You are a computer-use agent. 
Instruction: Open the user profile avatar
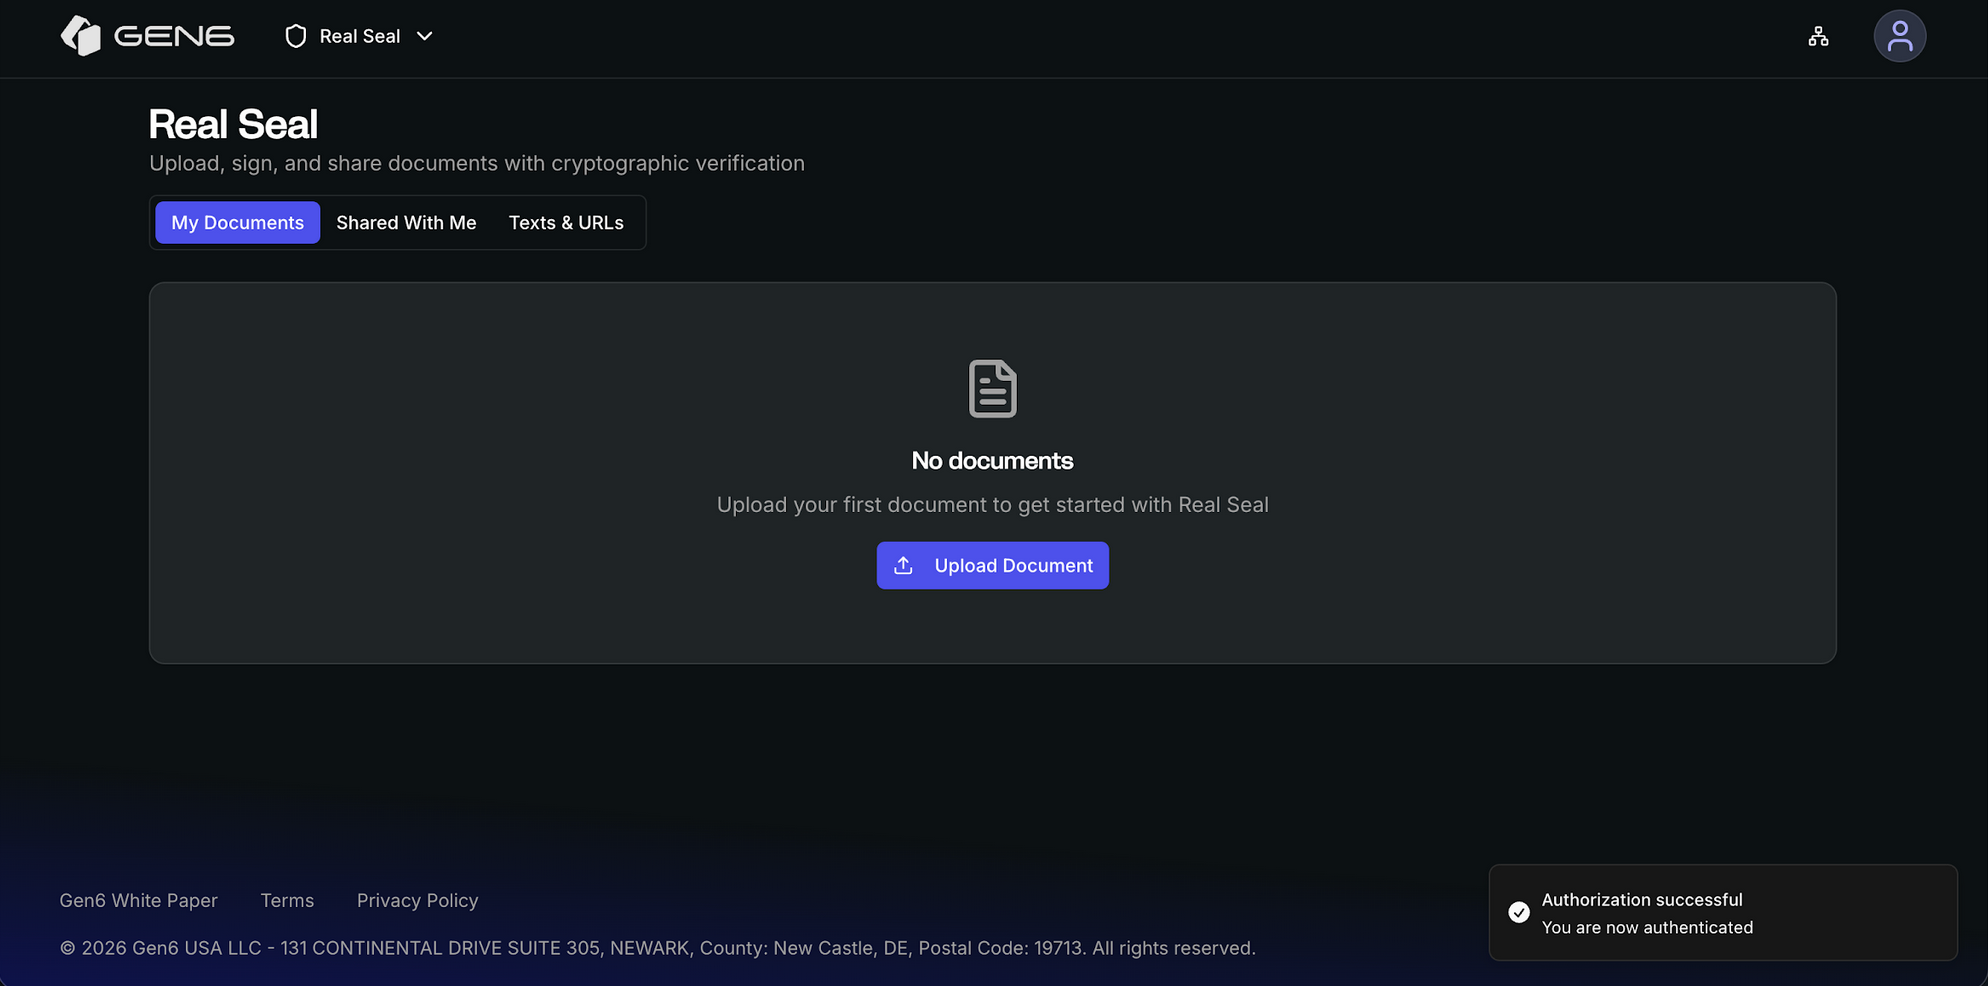click(1899, 37)
